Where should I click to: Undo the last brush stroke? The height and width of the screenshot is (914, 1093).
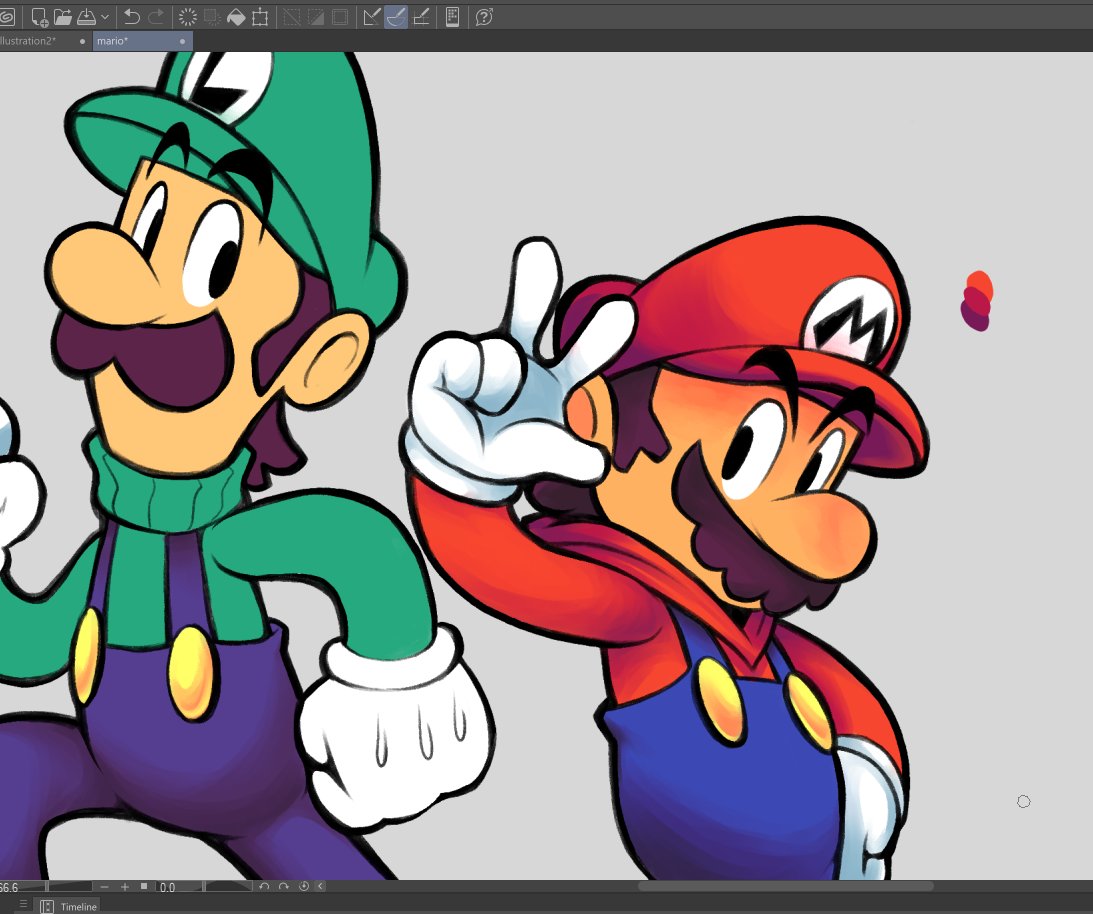[x=132, y=17]
